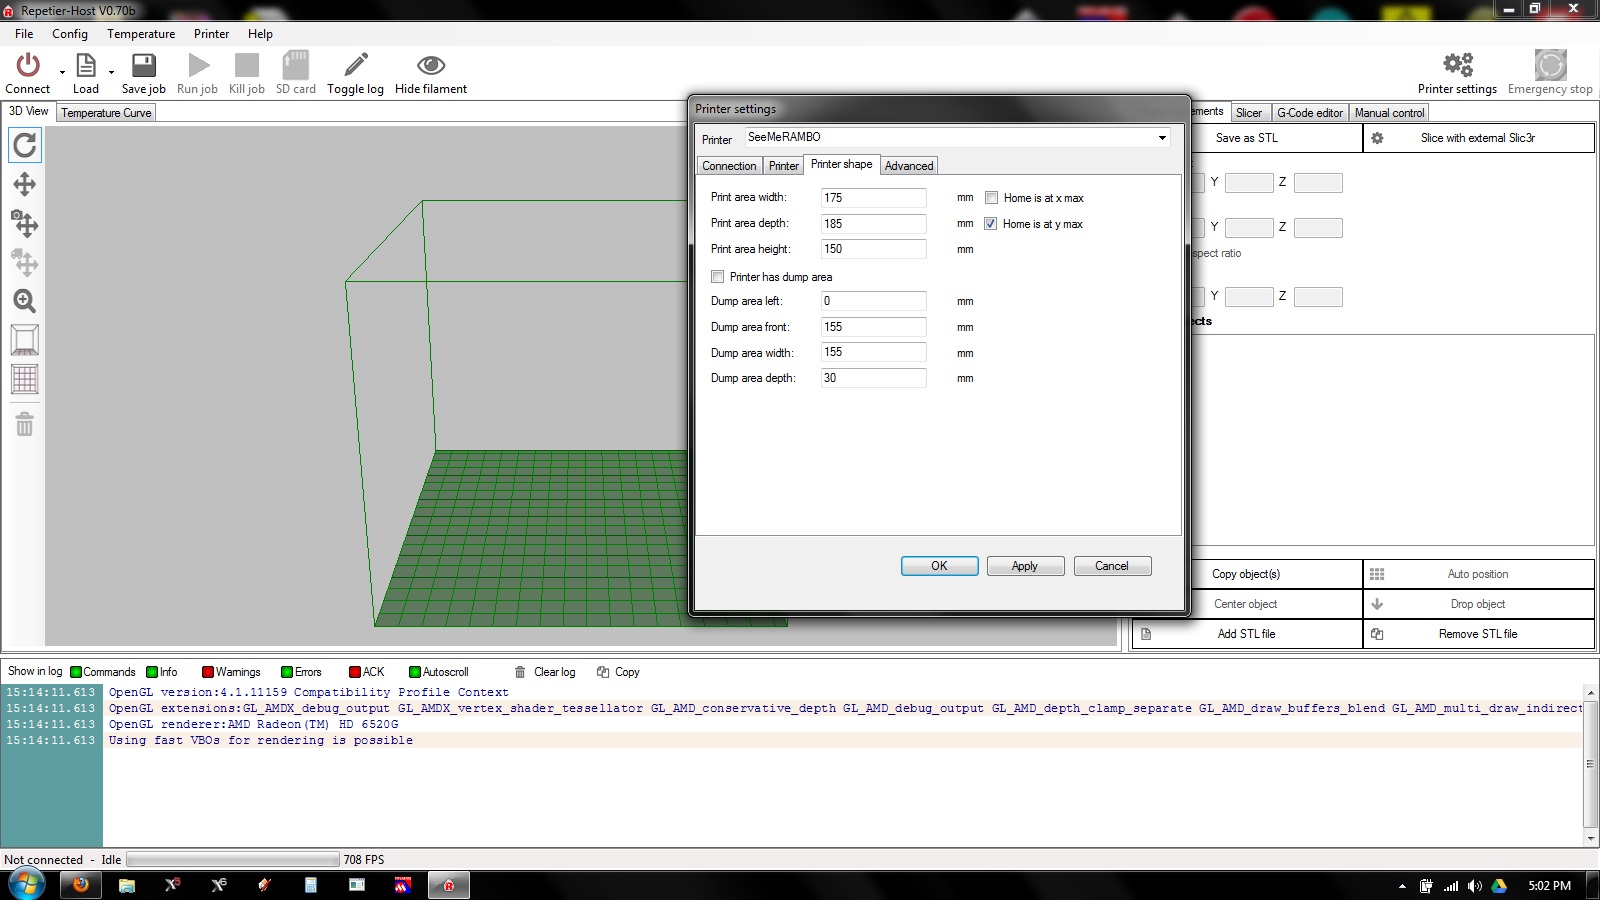The height and width of the screenshot is (900, 1600).
Task: Expand the Connect button dropdown arrow
Action: tap(62, 72)
